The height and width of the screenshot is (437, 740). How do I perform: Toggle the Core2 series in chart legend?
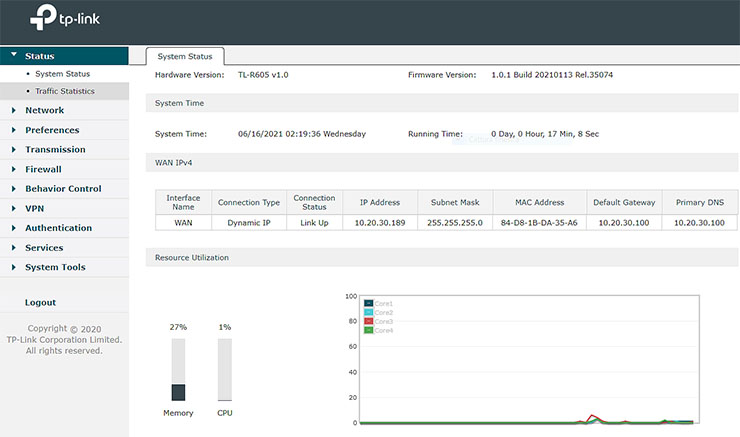click(369, 312)
